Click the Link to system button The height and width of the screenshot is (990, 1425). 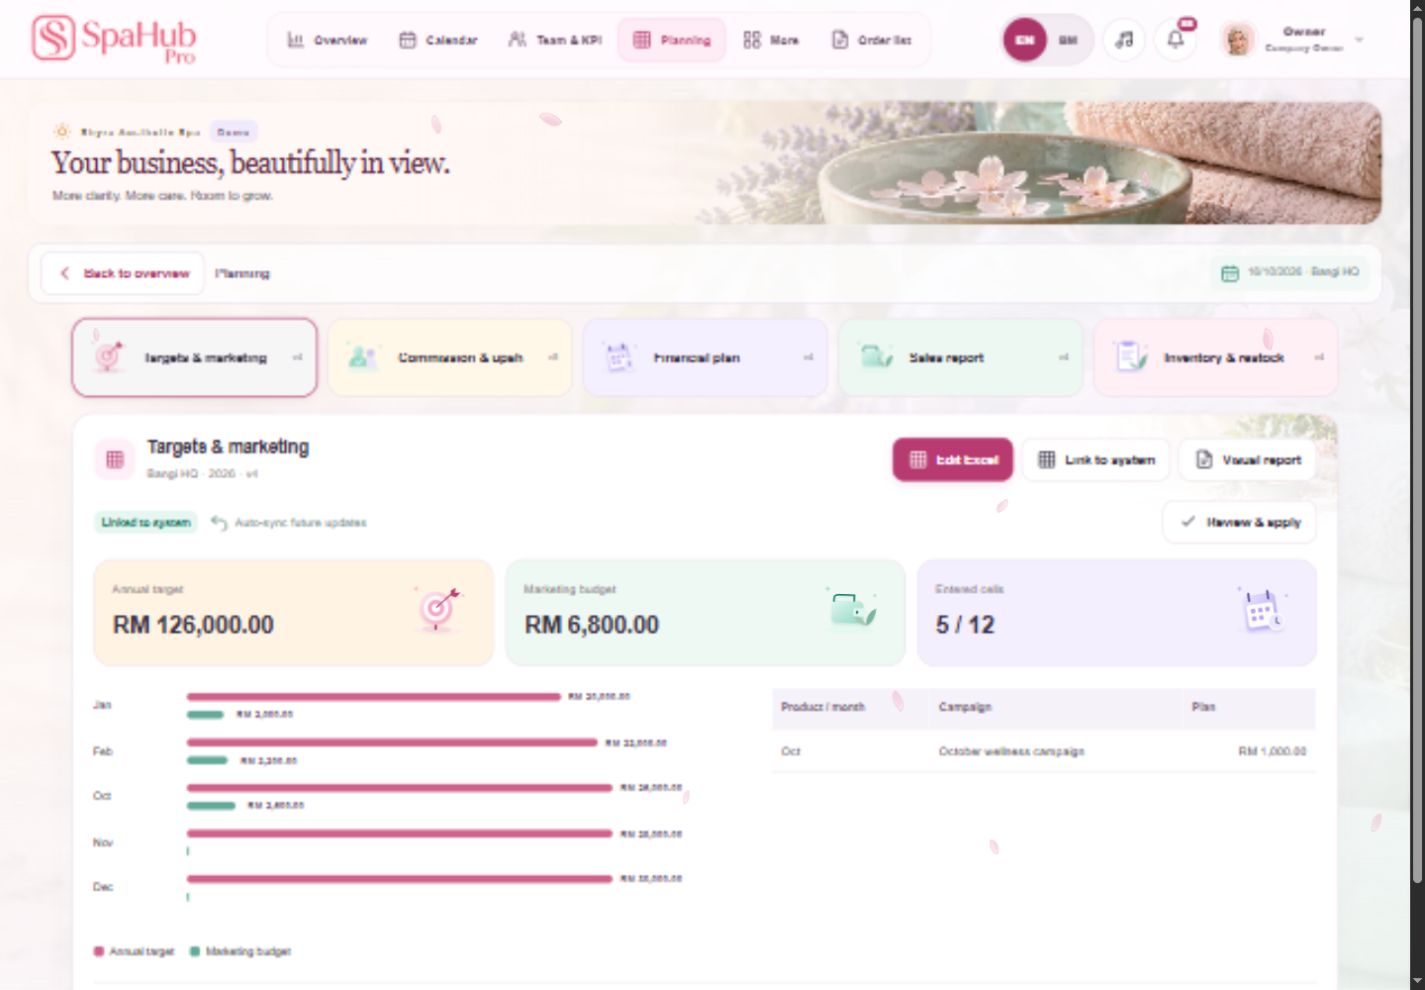pyautogui.click(x=1096, y=460)
